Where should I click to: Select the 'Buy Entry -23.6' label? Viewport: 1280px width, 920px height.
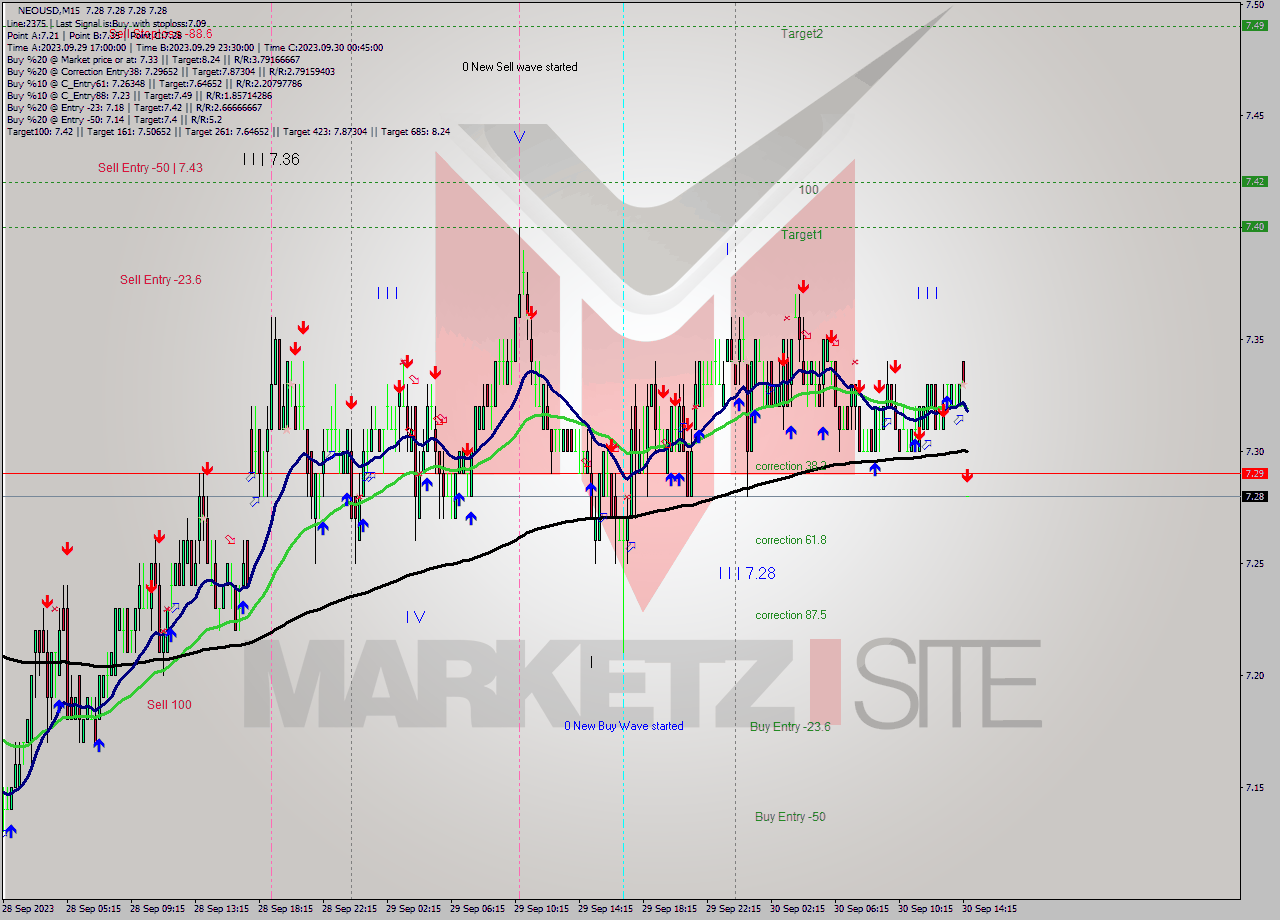[790, 727]
